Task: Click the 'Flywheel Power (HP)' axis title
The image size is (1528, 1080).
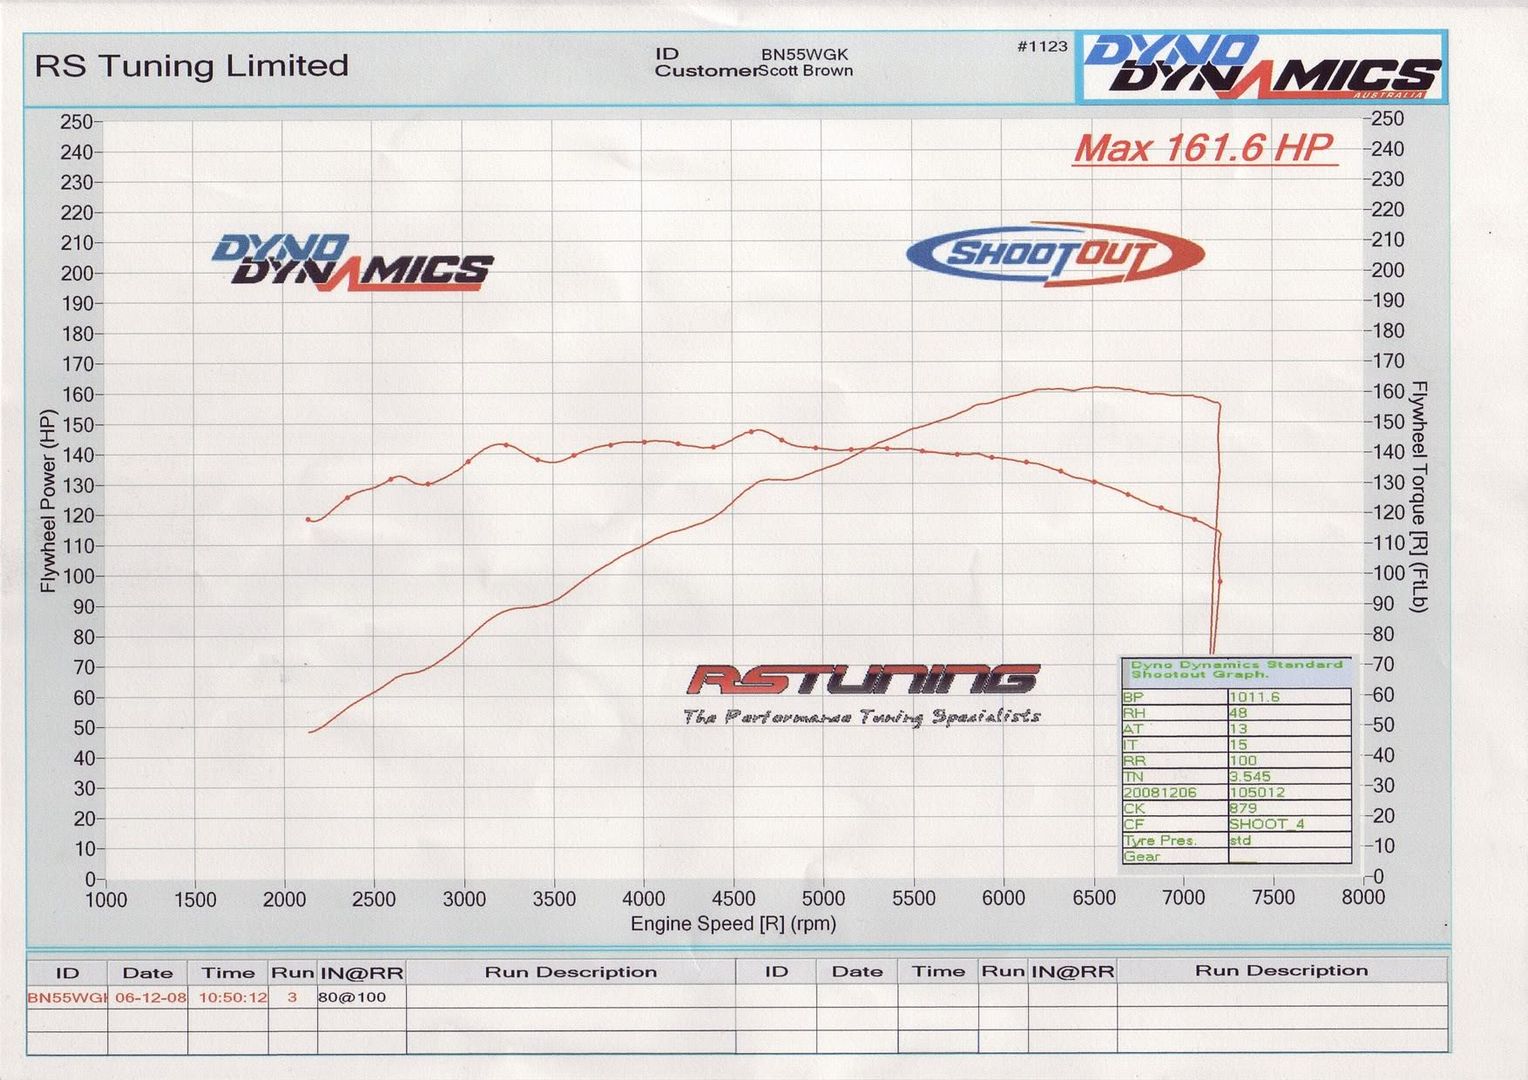Action: (47, 501)
